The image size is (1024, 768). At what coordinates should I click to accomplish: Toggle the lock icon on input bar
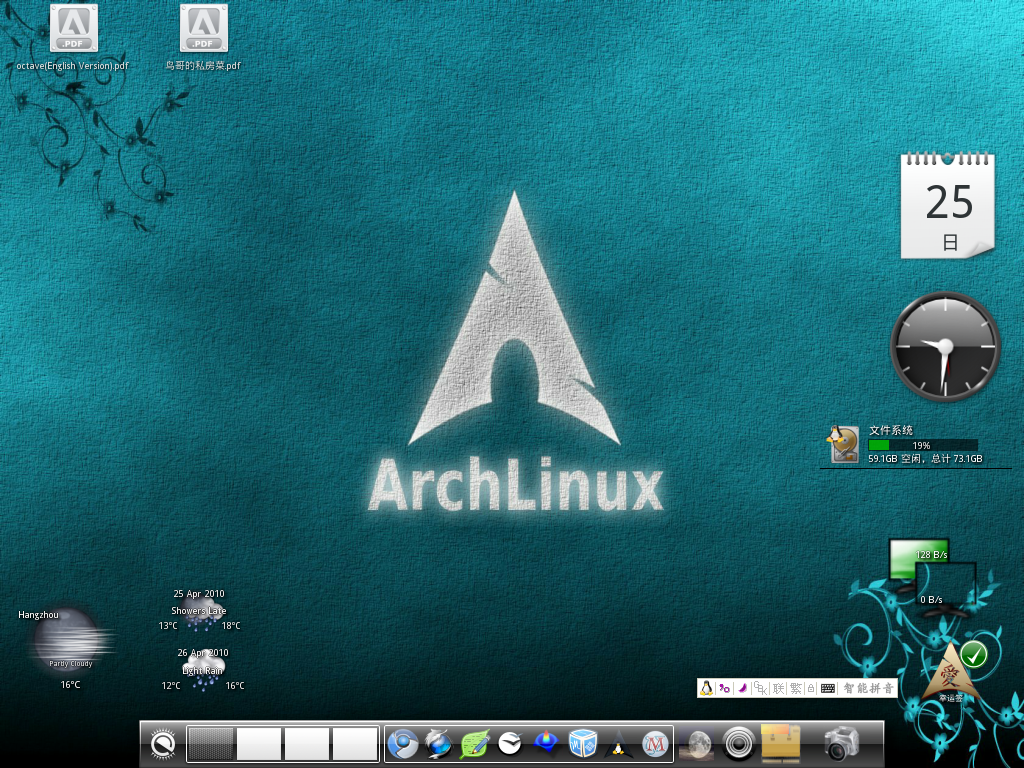tap(811, 688)
